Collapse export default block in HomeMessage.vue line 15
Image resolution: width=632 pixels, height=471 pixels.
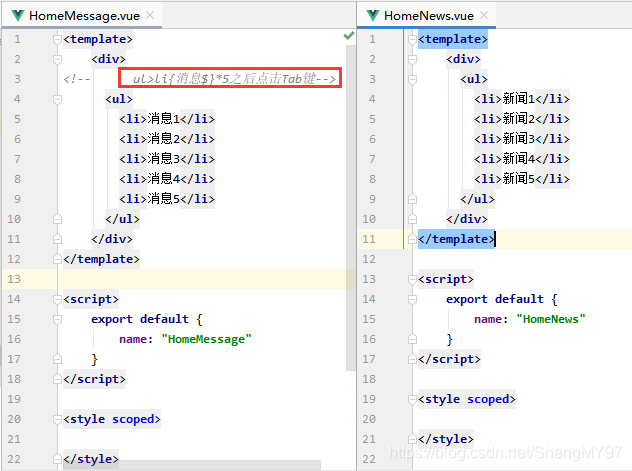(57, 320)
